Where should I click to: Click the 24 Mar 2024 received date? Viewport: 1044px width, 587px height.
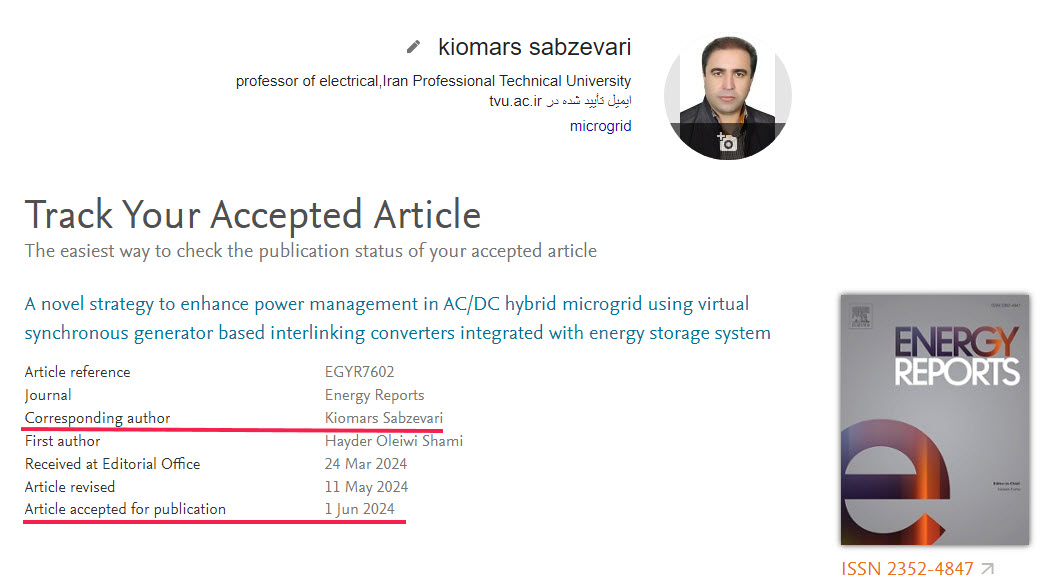click(366, 464)
